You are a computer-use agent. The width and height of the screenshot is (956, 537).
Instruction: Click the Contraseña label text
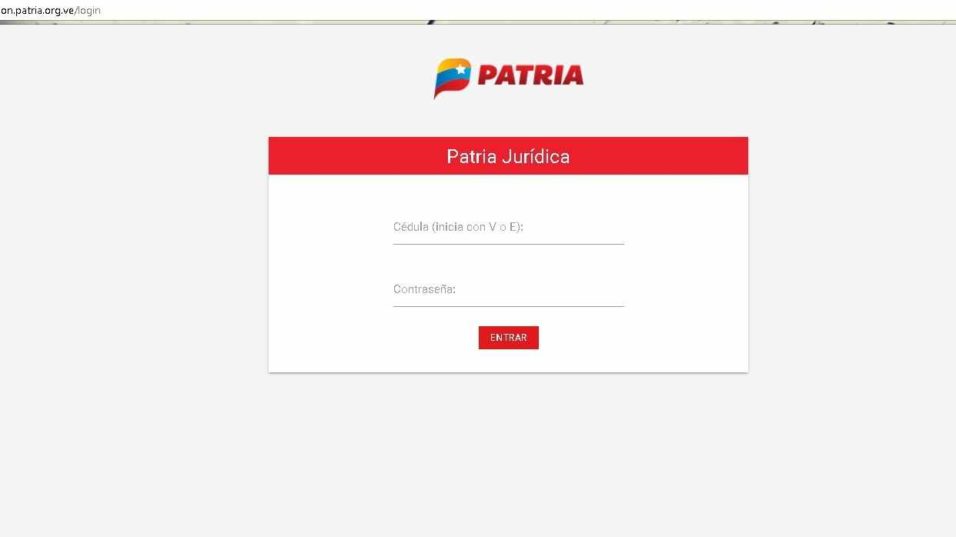(424, 289)
